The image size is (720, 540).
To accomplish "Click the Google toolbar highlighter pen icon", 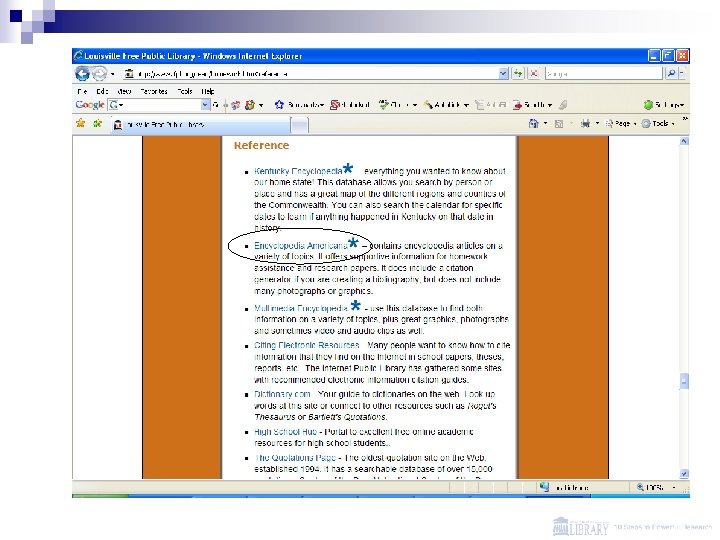I will [563, 105].
